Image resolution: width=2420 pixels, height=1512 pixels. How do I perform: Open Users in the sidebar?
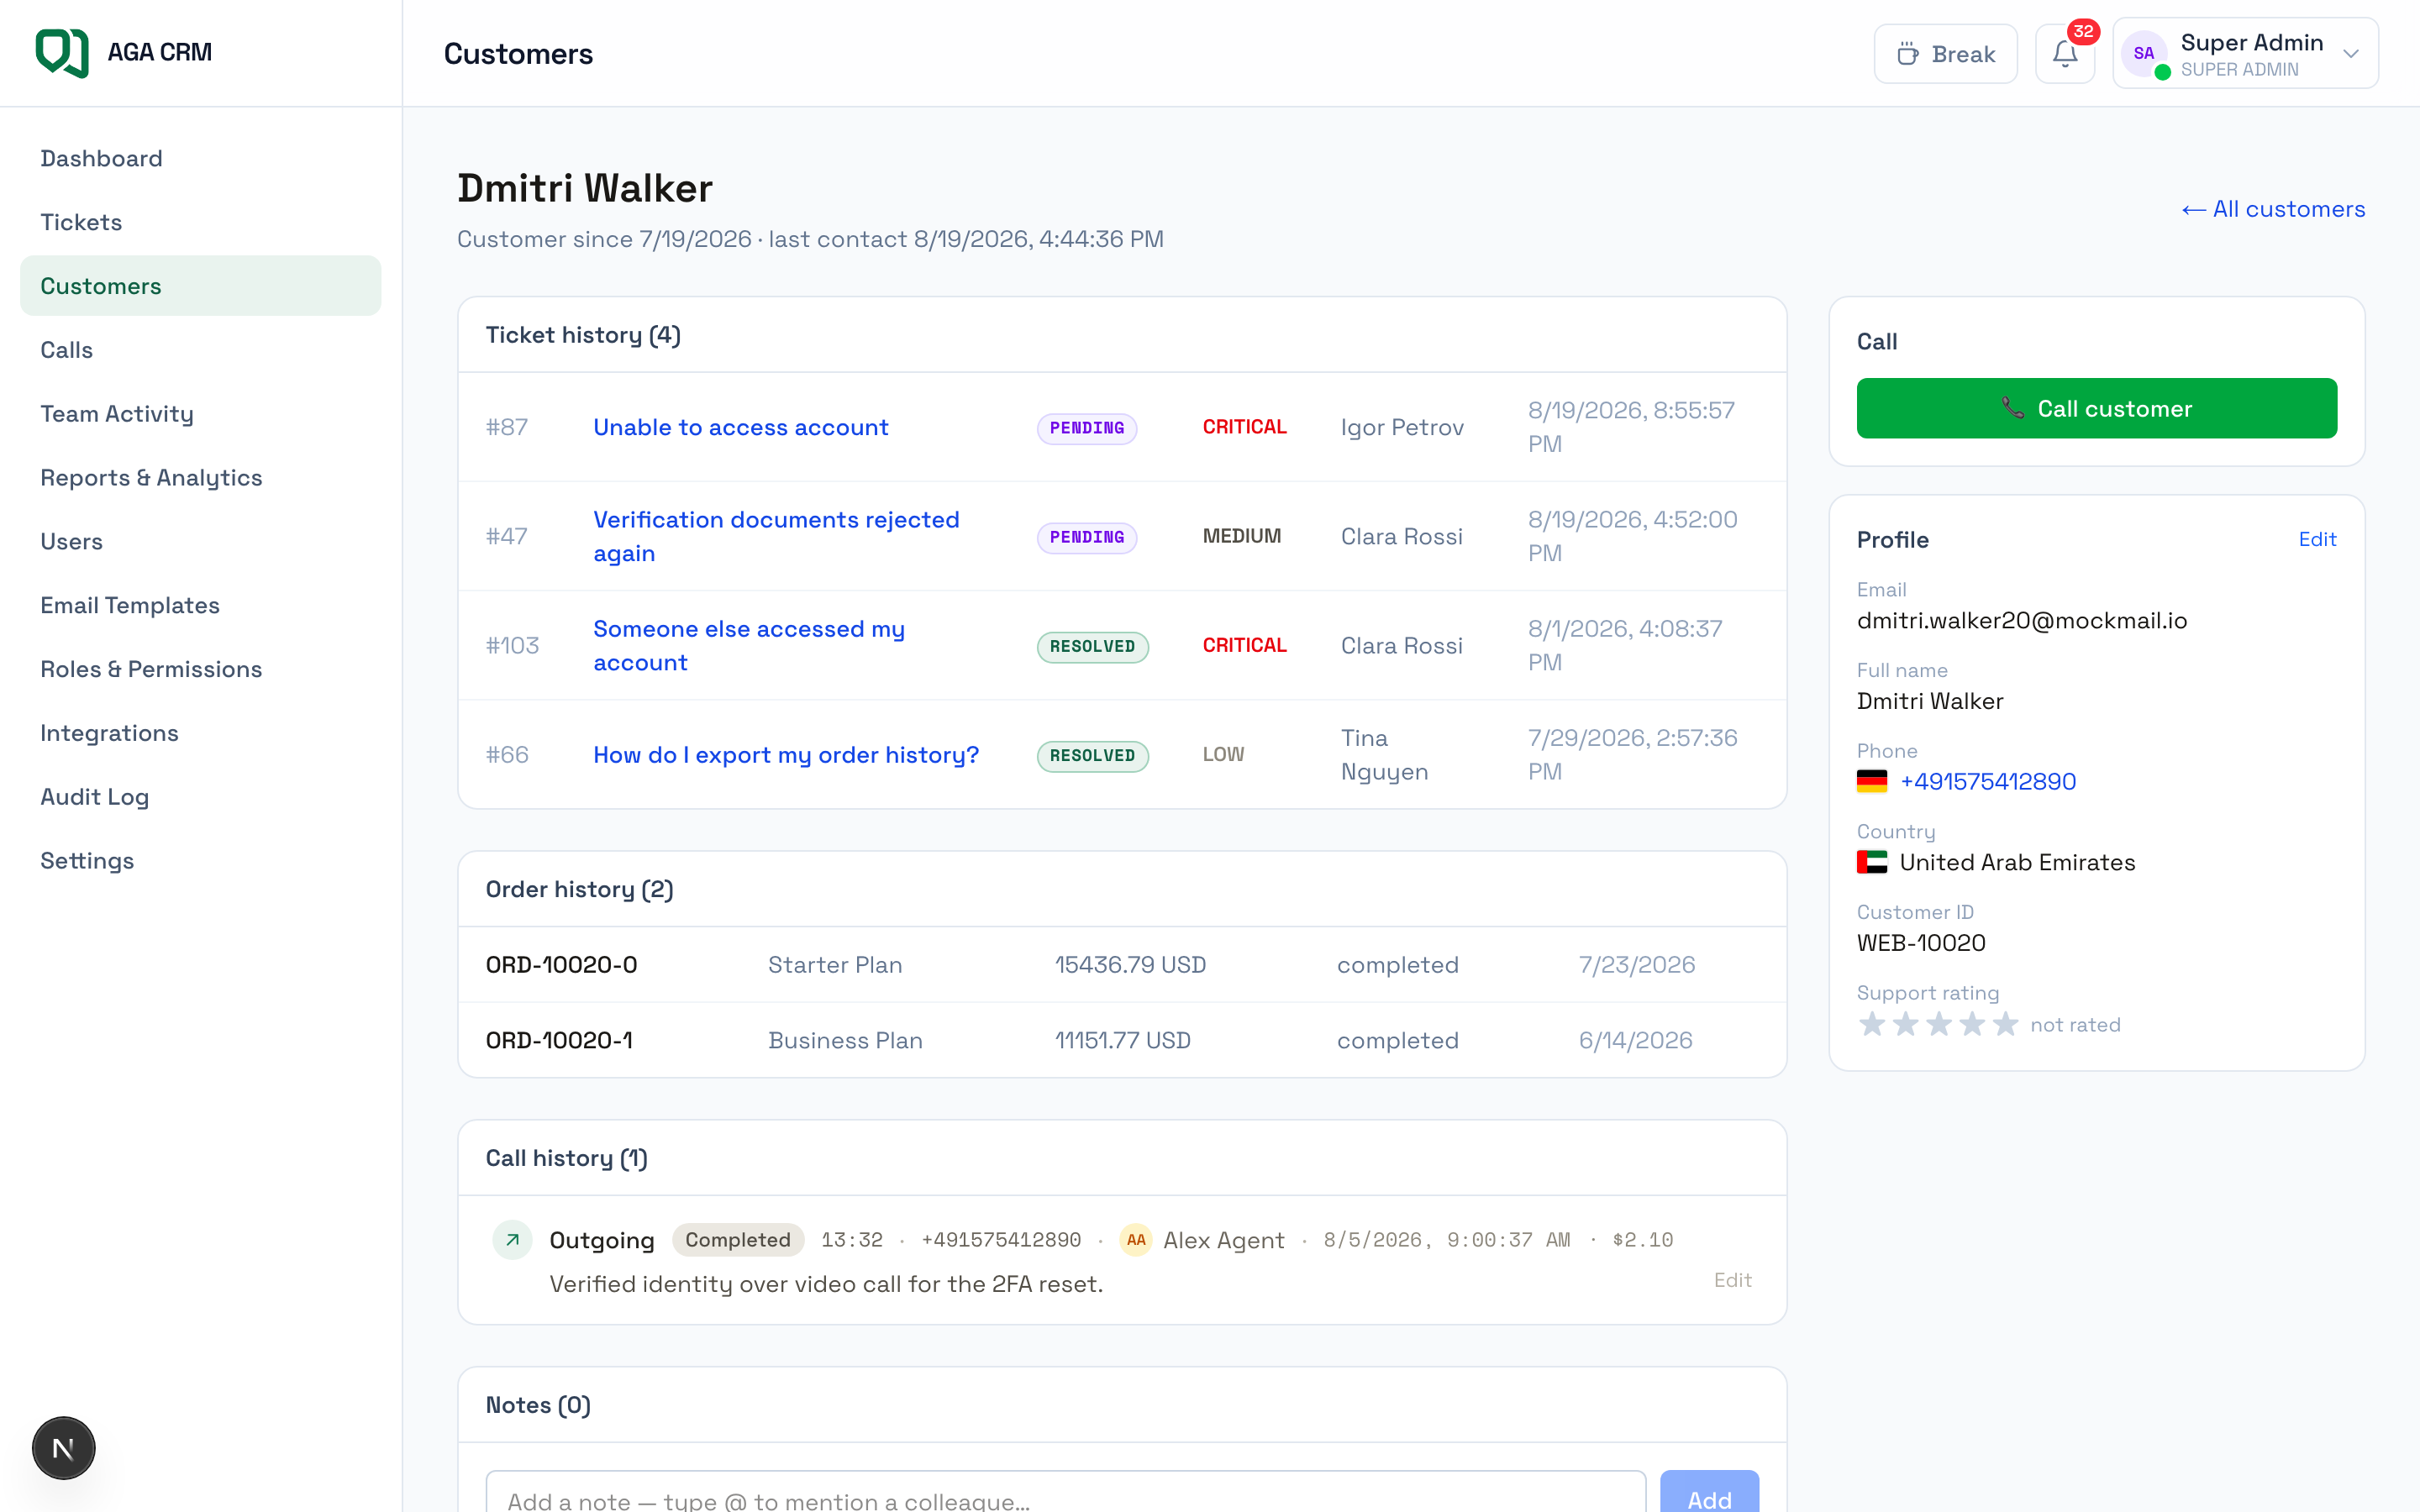[x=200, y=541]
